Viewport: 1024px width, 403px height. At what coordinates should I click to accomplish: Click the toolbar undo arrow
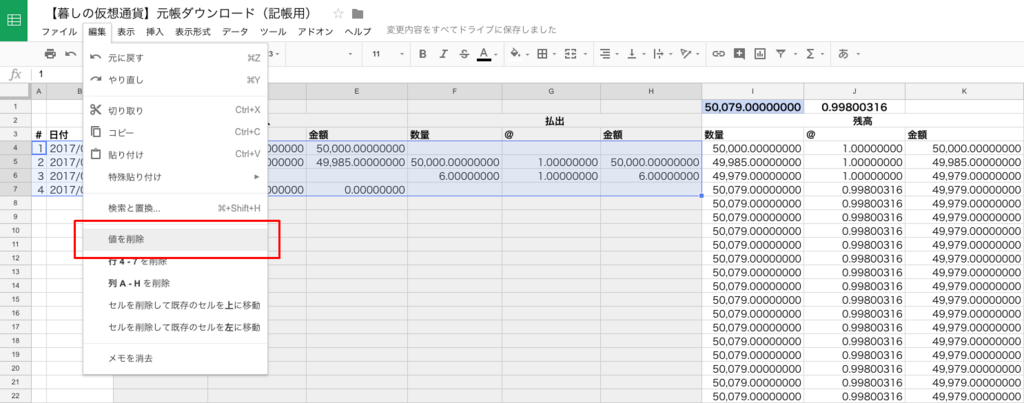[x=71, y=54]
